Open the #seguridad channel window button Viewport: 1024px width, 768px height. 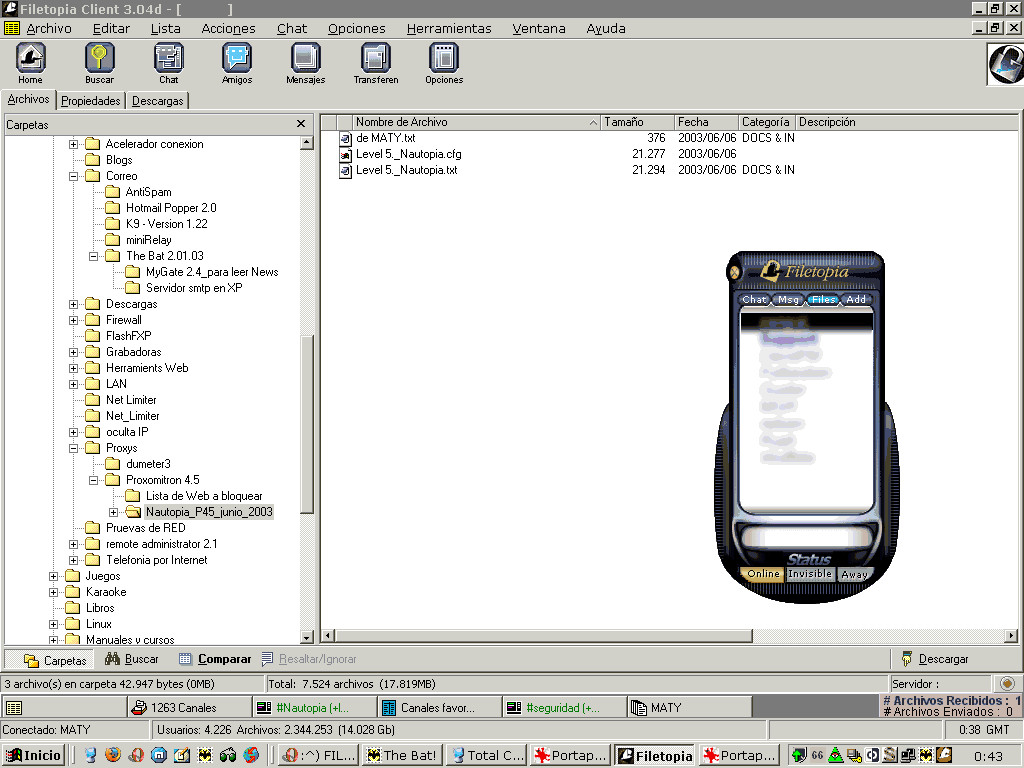point(564,707)
